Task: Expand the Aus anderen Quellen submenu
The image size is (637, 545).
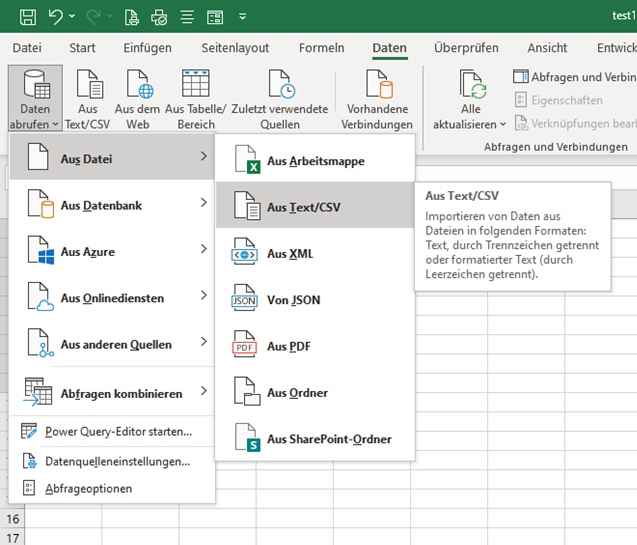Action: [x=112, y=342]
